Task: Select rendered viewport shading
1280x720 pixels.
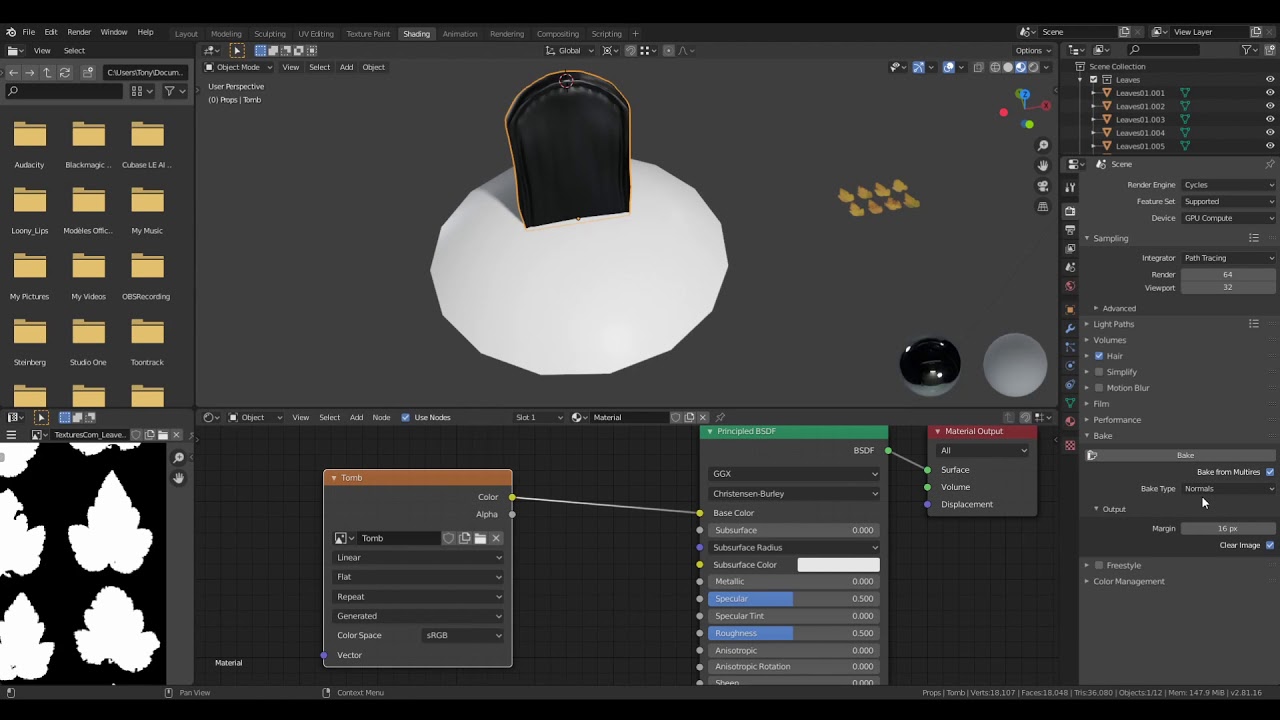Action: (1034, 67)
